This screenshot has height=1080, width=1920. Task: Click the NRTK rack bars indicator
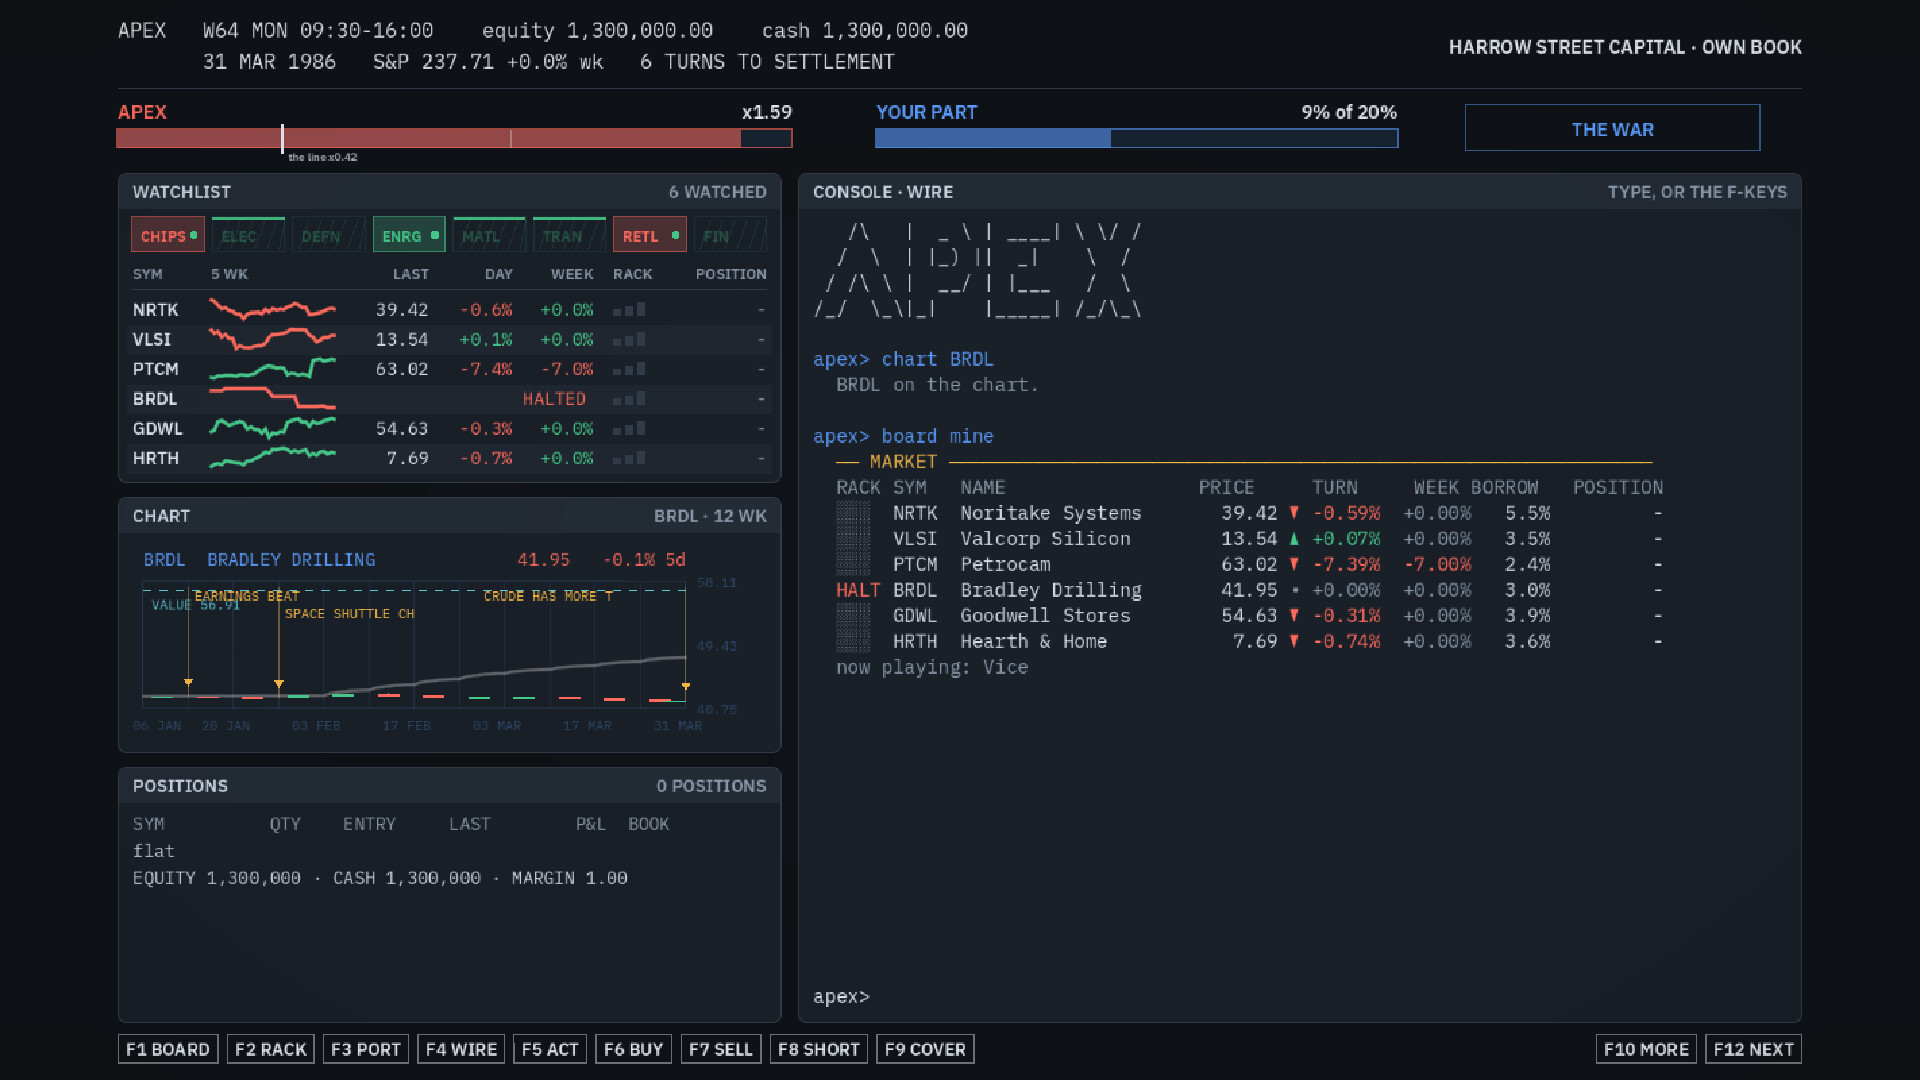(629, 310)
